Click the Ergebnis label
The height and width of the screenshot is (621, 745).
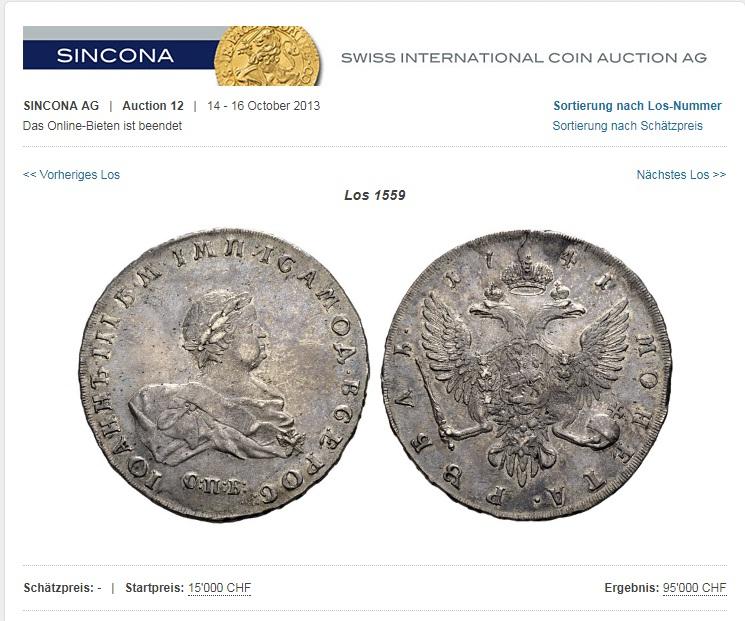(x=631, y=588)
